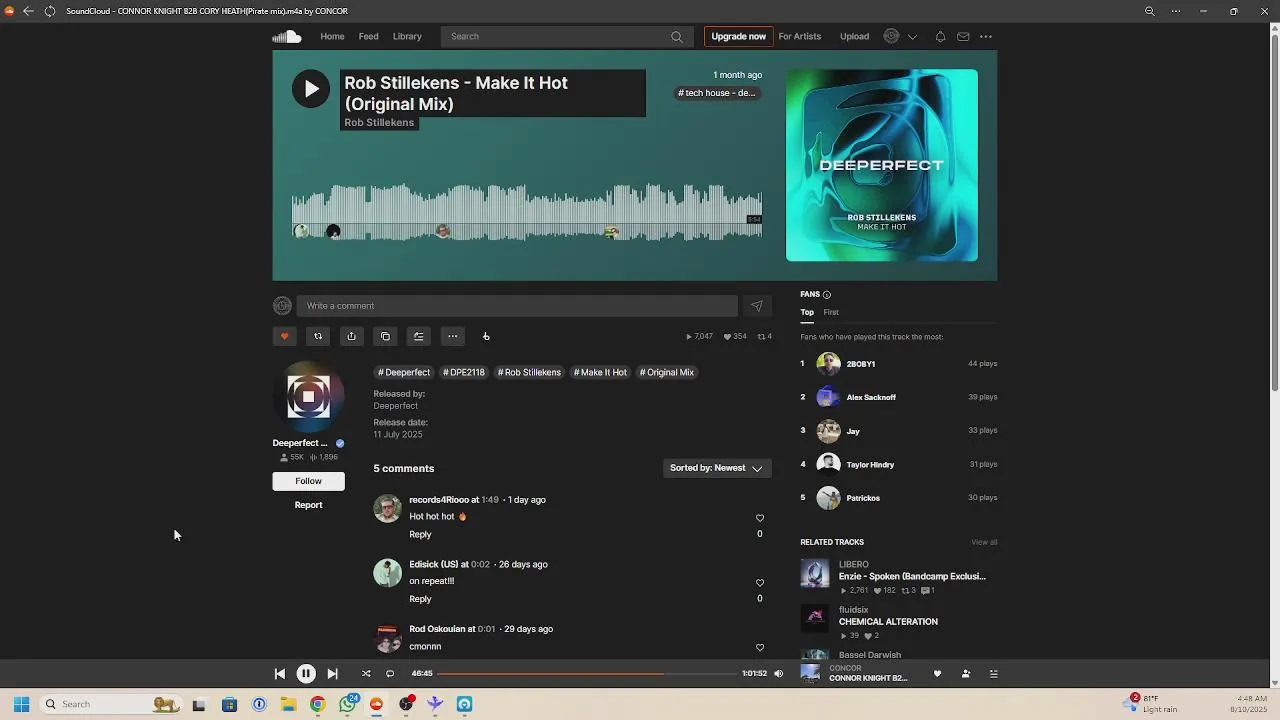Click Upgrade now button
This screenshot has height=720, width=1280.
(x=738, y=37)
